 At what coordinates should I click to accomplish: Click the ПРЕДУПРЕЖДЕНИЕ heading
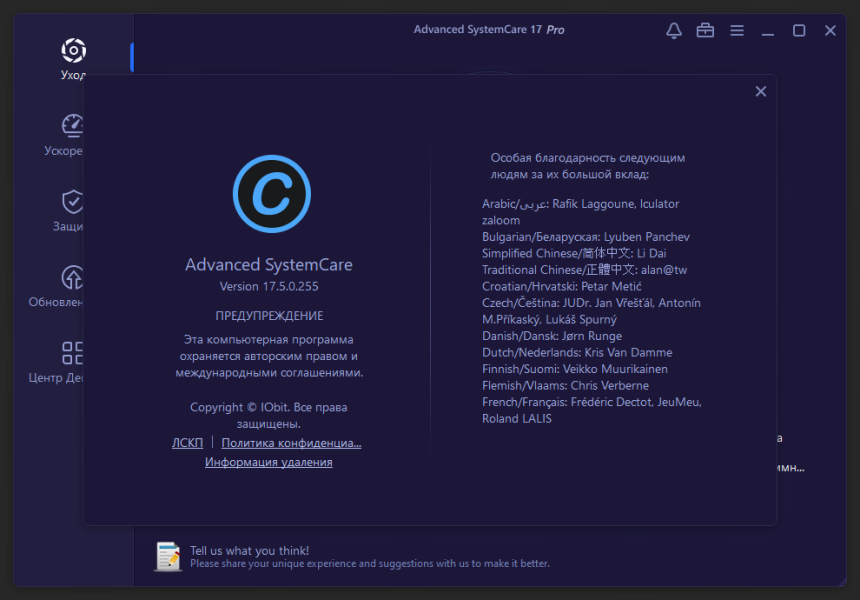click(x=269, y=316)
